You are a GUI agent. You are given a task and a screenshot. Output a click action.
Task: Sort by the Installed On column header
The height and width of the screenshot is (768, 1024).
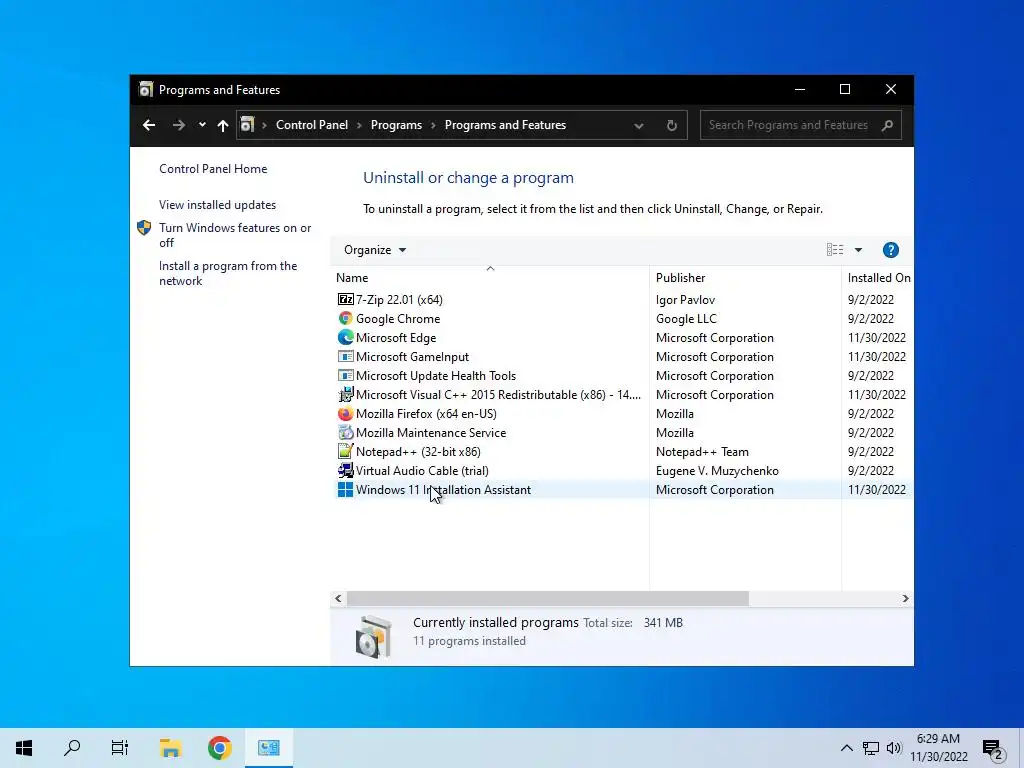point(878,278)
